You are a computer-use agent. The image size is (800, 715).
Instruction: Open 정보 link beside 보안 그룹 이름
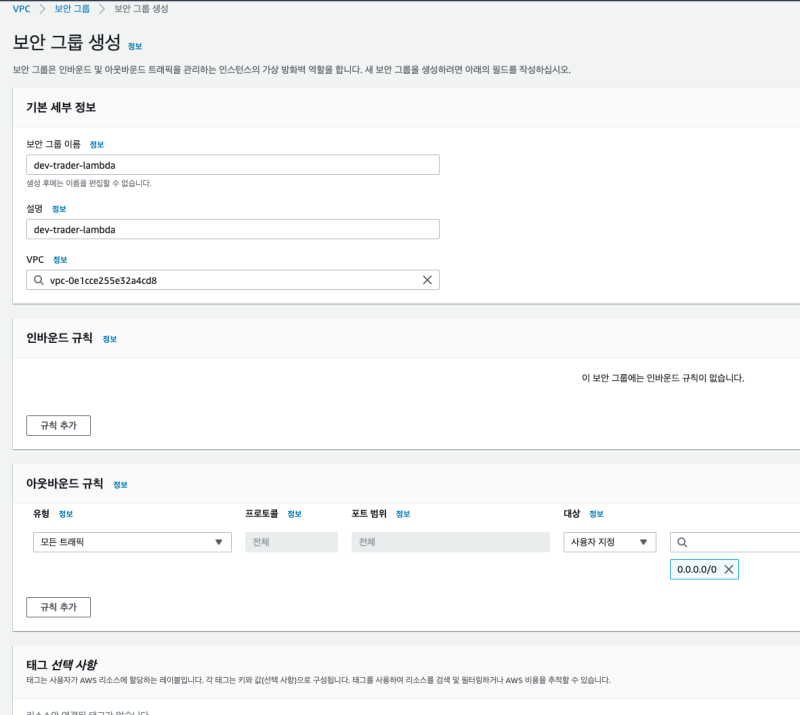tap(96, 145)
